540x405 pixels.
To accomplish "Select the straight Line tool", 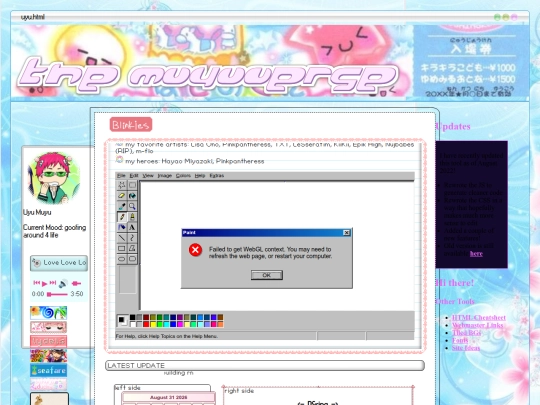I will point(122,238).
